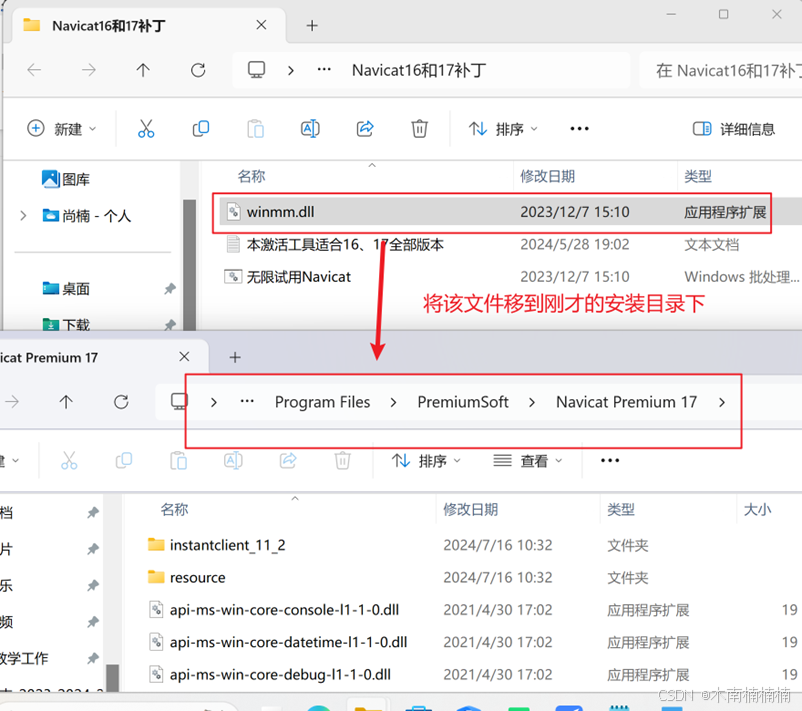This screenshot has width=802, height=711.
Task: Open 查看 view menu in lower window
Action: [528, 461]
